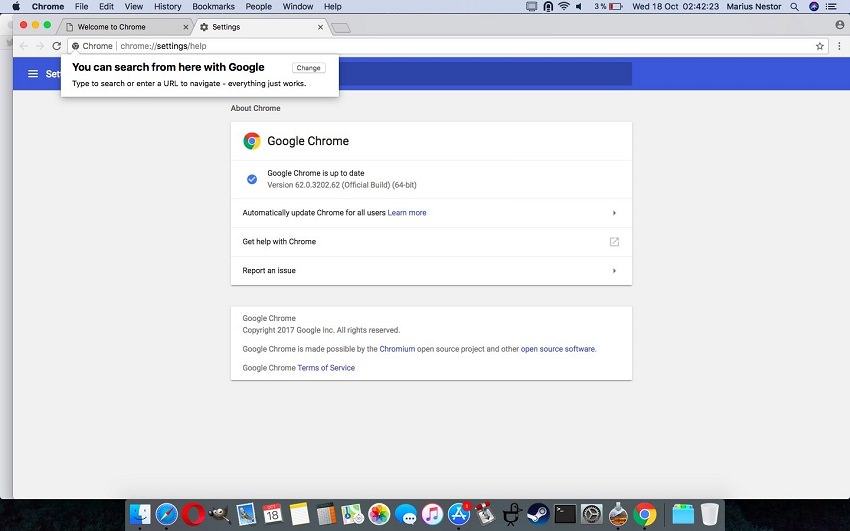Image resolution: width=850 pixels, height=531 pixels.
Task: Launch Safari from the dock
Action: (x=166, y=514)
